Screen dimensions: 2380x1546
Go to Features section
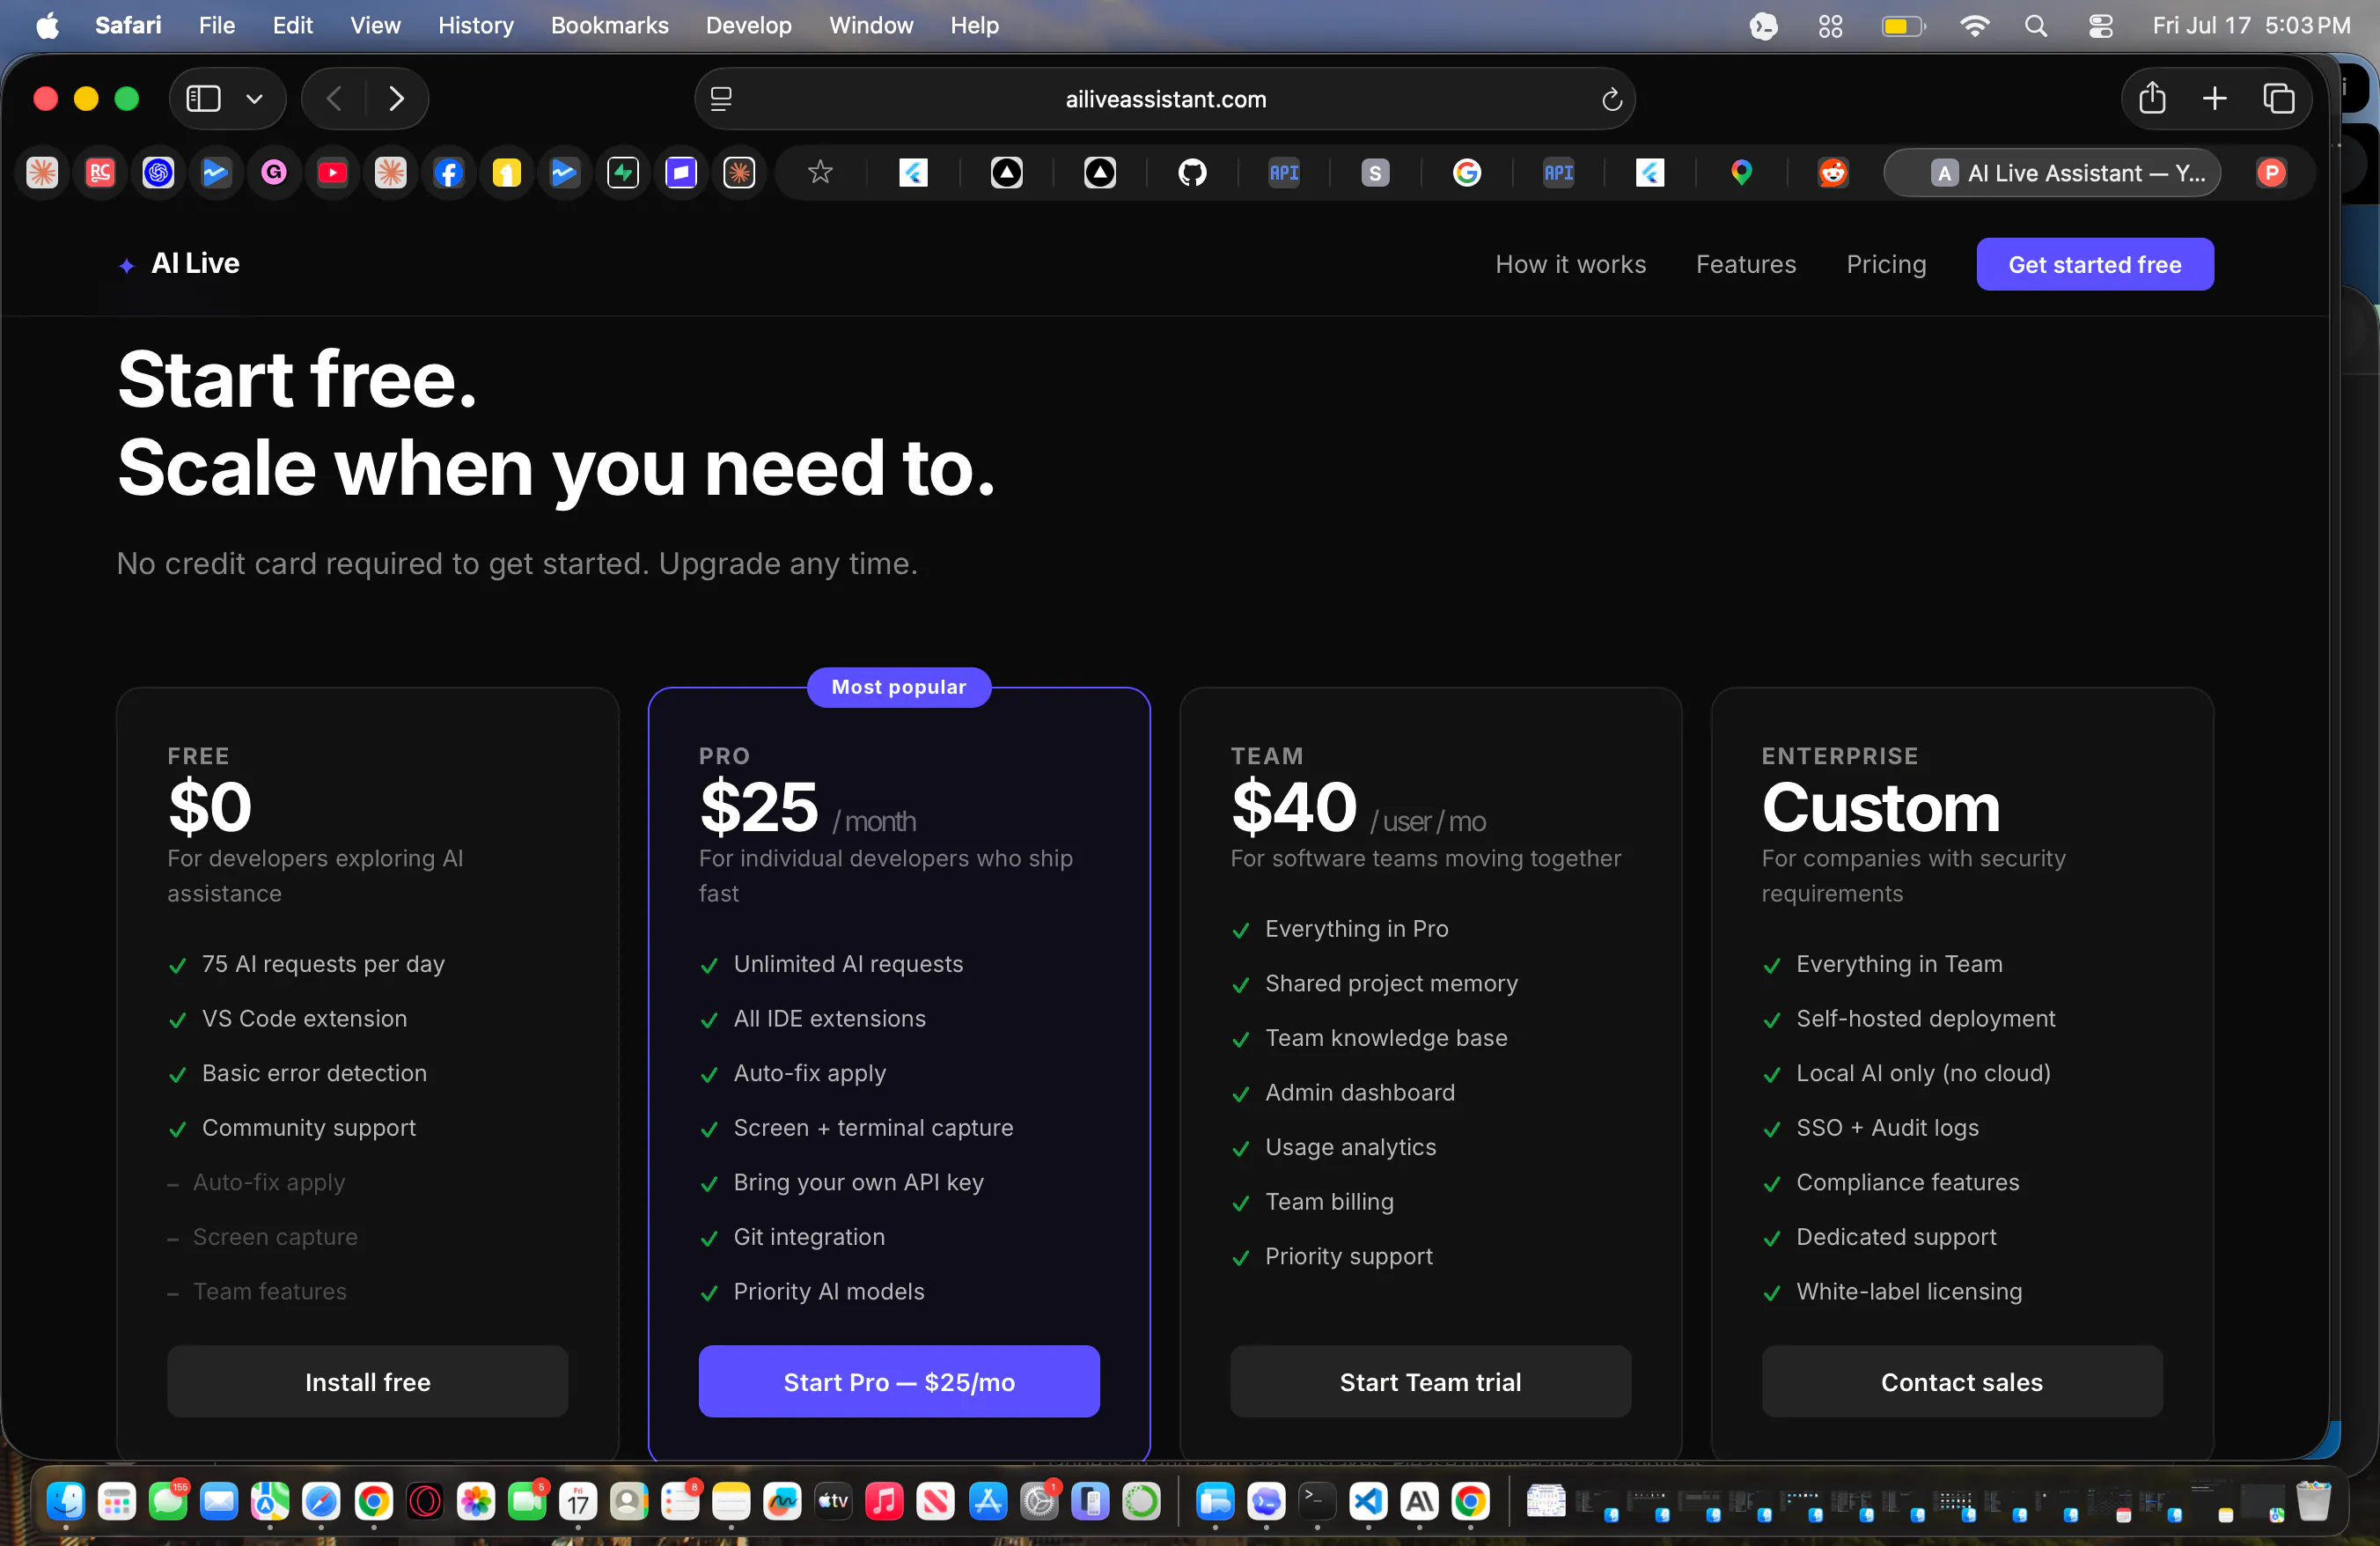(x=1745, y=264)
